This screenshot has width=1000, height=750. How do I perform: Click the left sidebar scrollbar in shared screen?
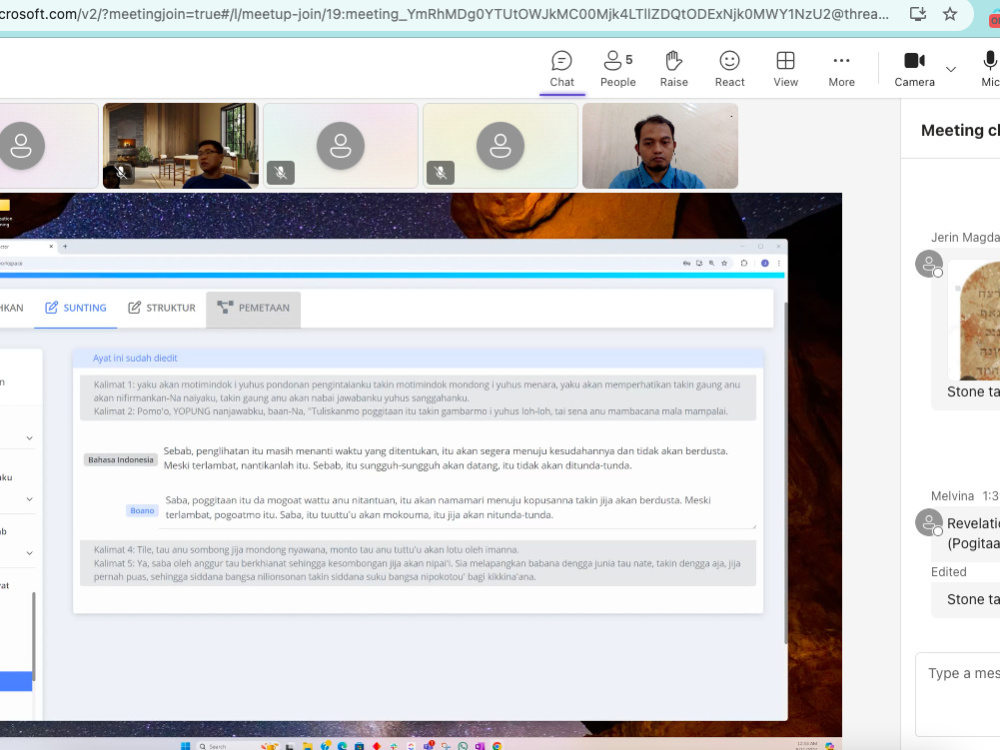33,636
